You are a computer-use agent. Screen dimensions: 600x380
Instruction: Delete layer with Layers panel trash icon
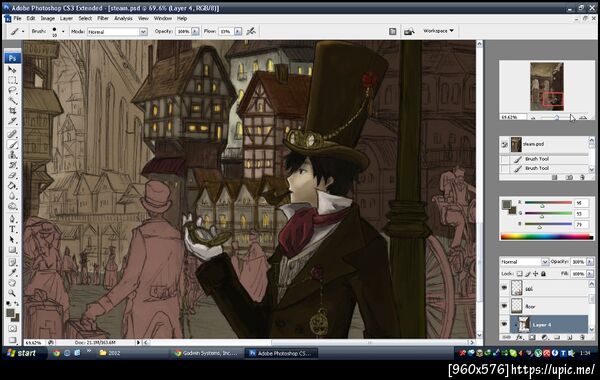582,338
